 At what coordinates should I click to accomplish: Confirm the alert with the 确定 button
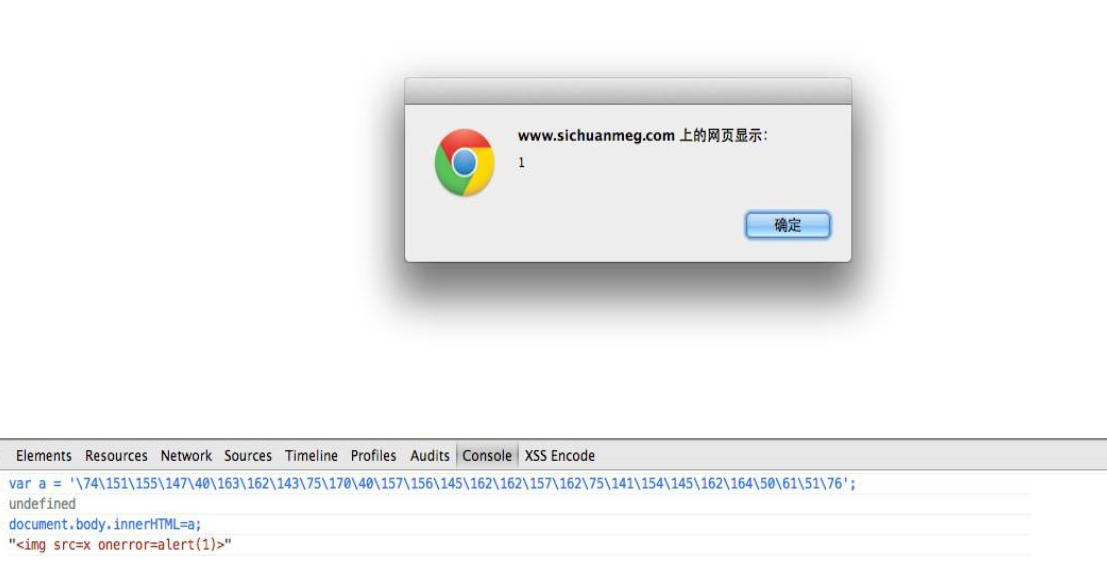787,225
